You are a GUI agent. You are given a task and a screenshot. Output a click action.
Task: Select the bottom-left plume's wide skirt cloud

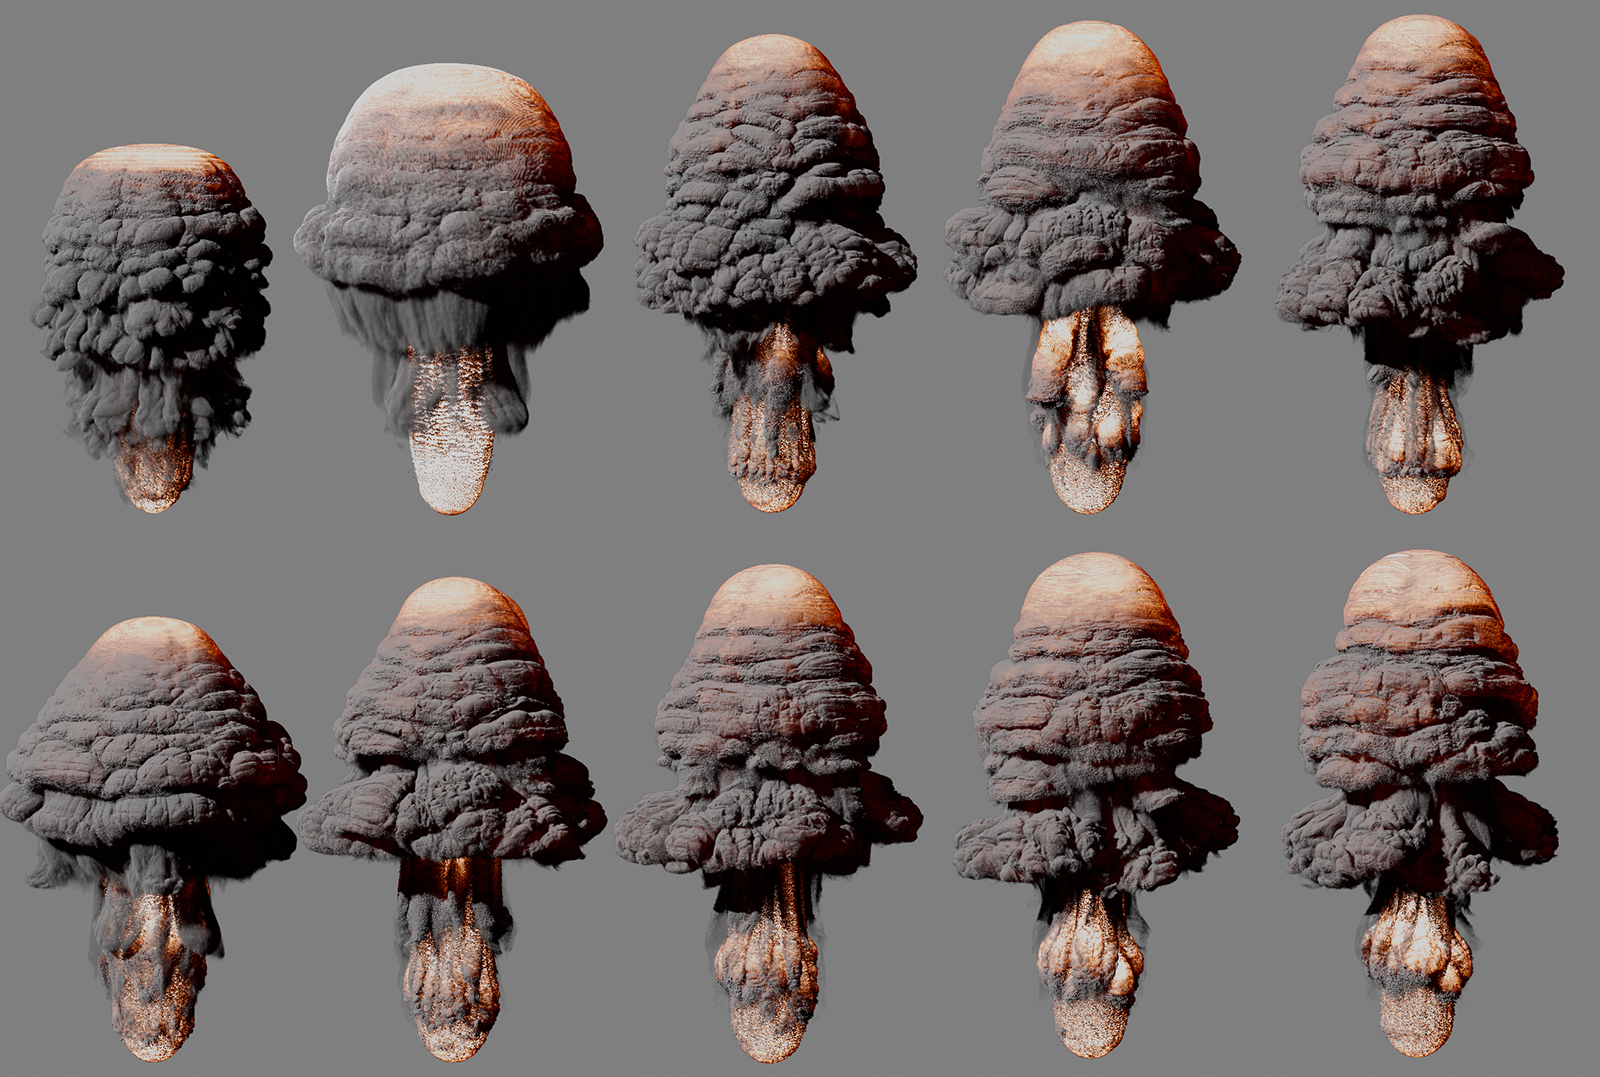(x=150, y=790)
